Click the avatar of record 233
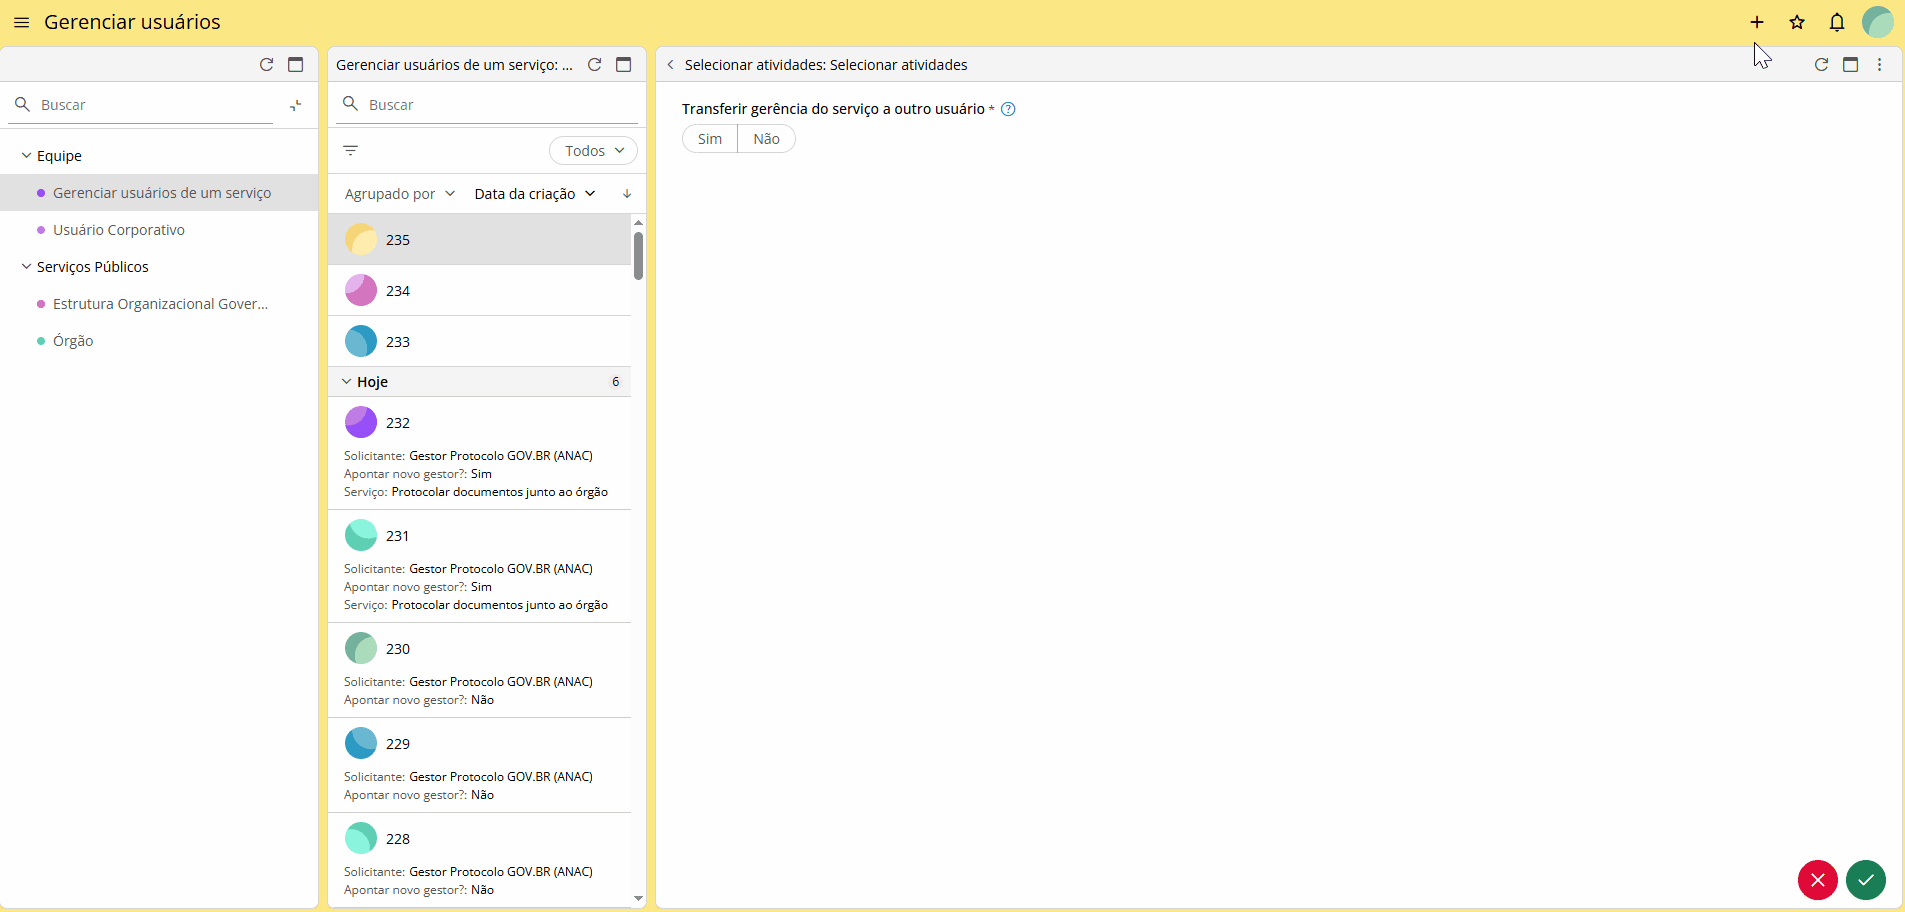 (x=361, y=342)
